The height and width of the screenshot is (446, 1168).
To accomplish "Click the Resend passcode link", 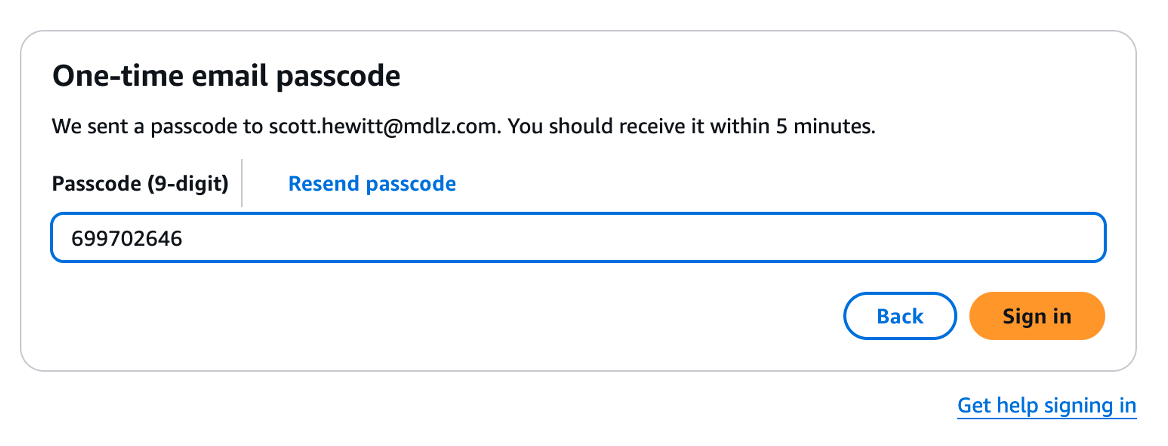I will tap(372, 184).
